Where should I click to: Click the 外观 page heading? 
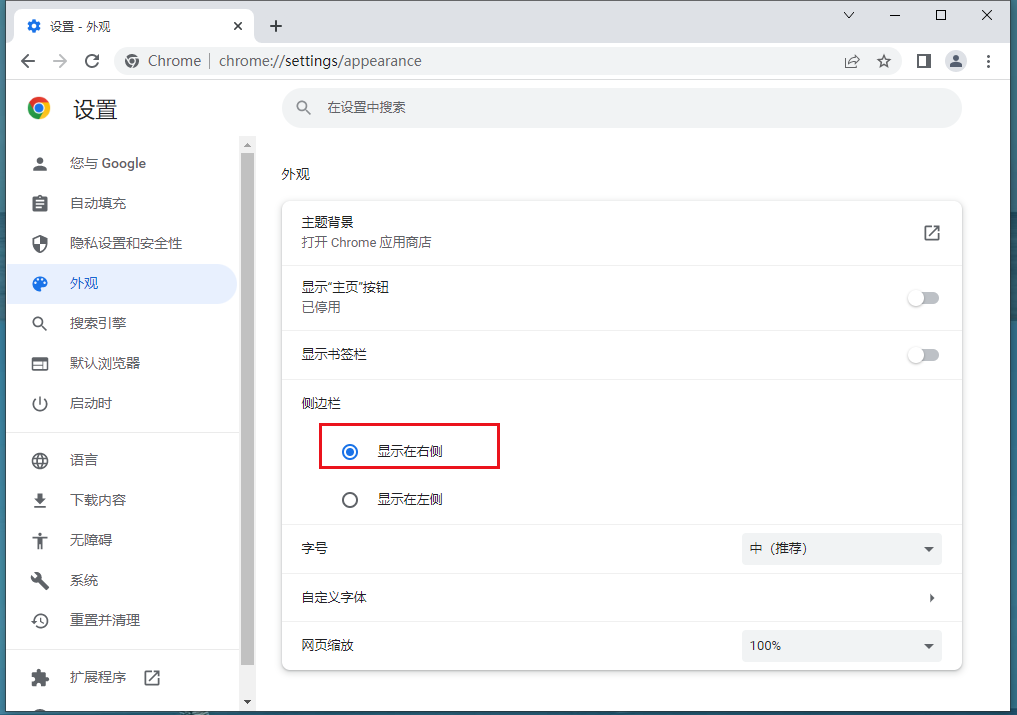(x=296, y=175)
